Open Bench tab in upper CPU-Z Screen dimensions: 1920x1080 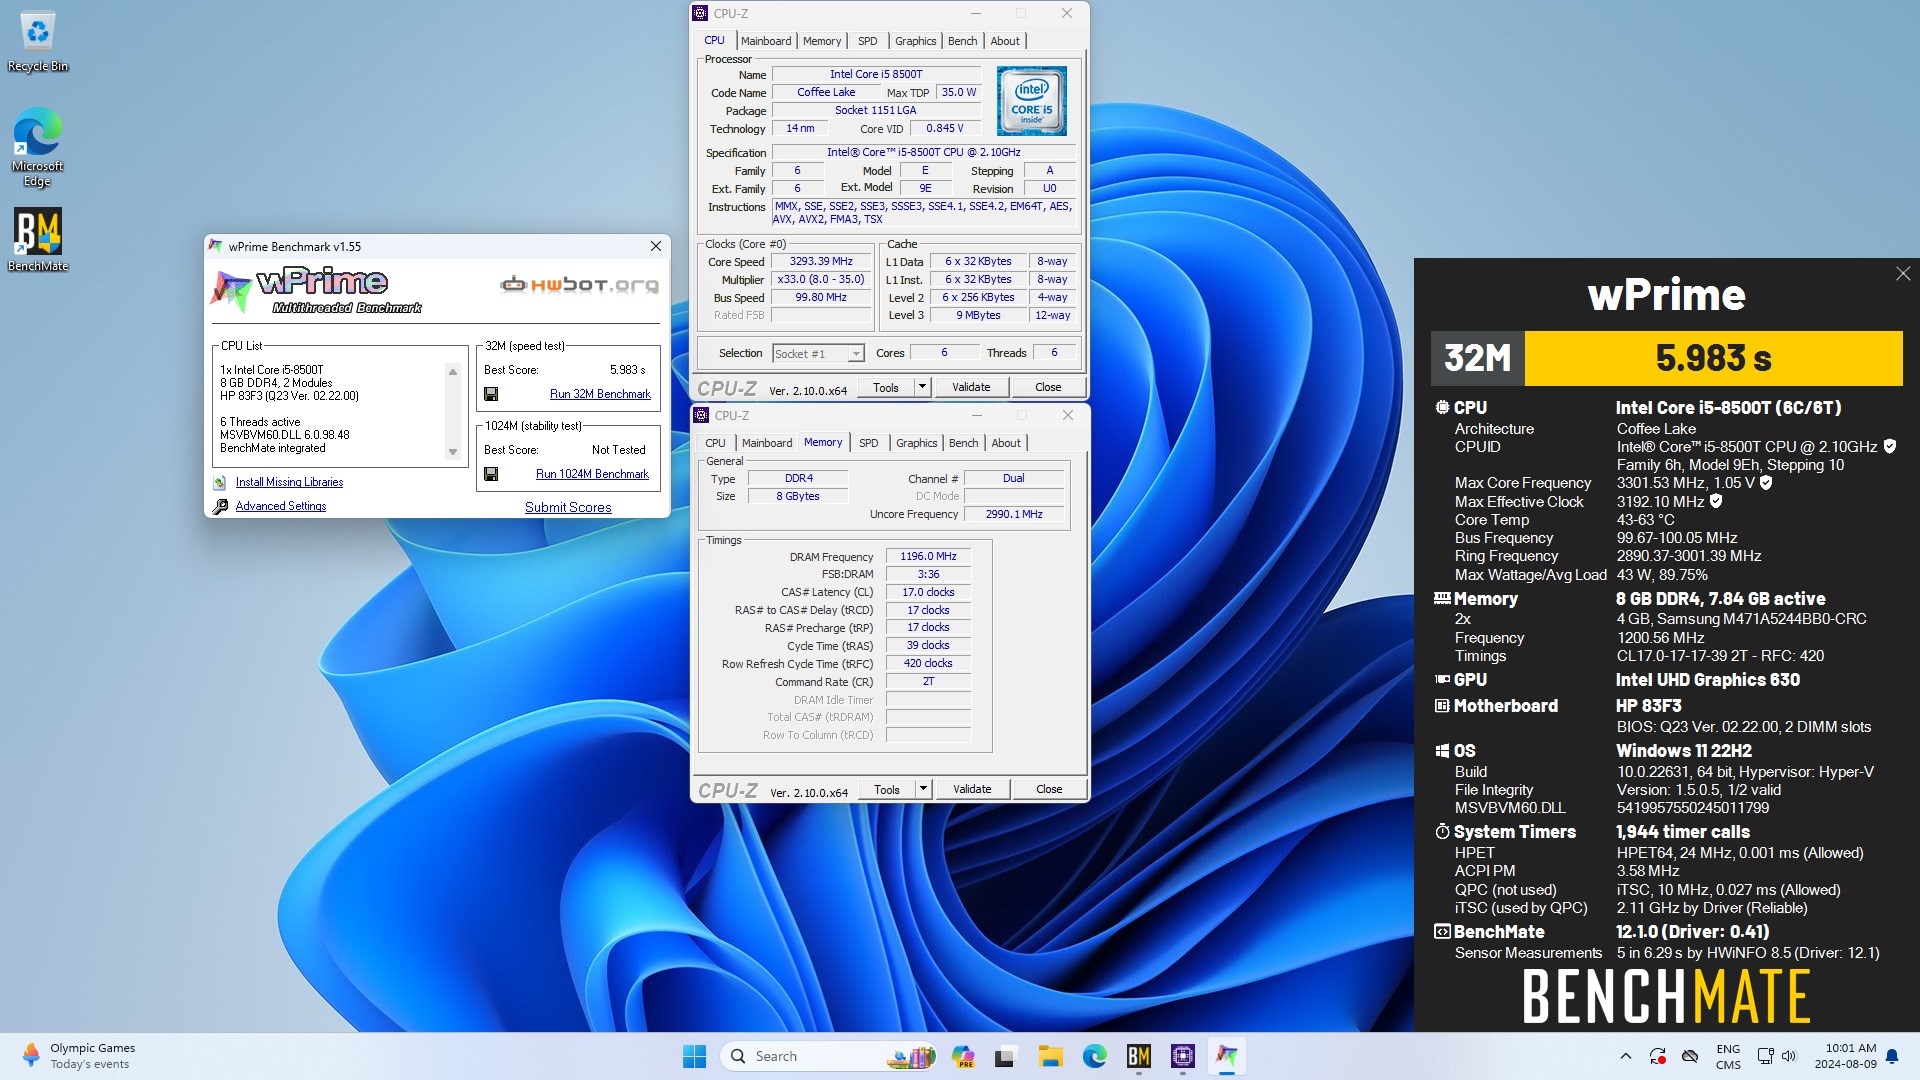pyautogui.click(x=962, y=41)
